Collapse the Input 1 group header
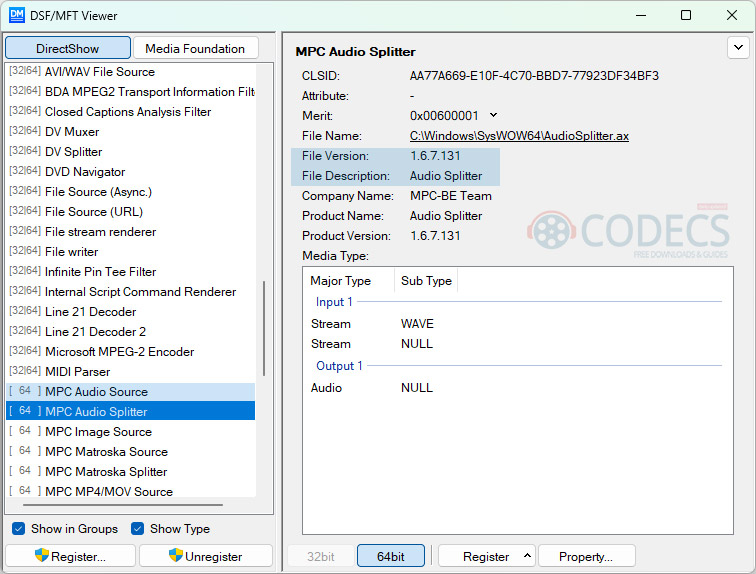 (334, 302)
